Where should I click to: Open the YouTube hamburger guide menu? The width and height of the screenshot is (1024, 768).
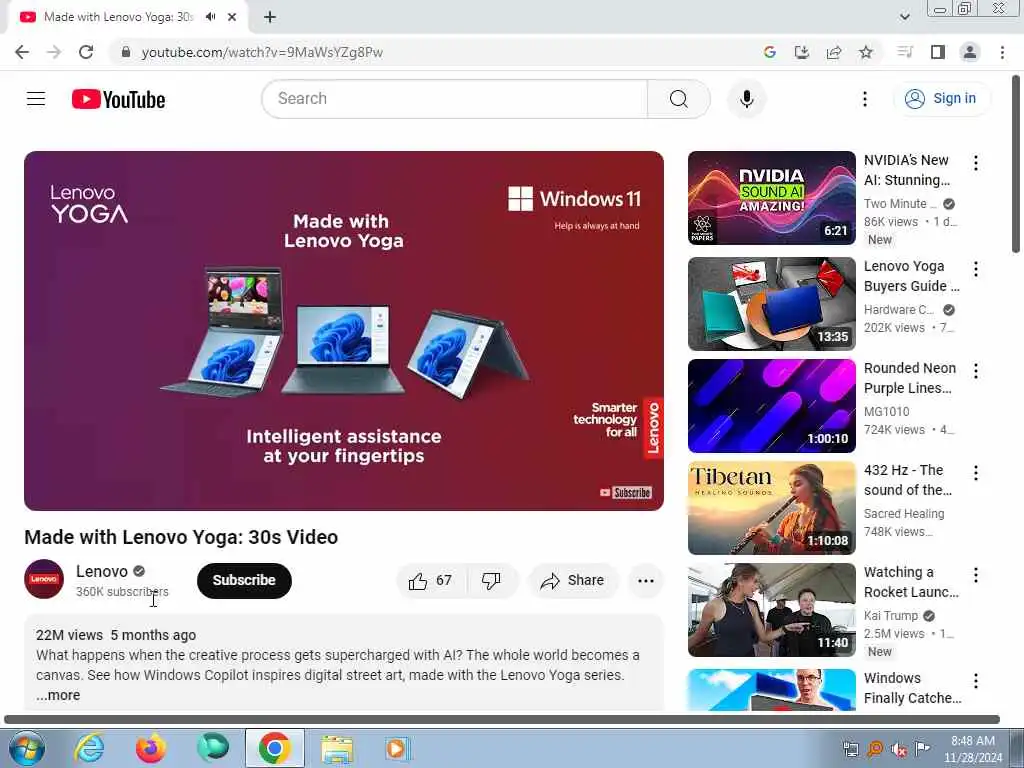pos(36,99)
